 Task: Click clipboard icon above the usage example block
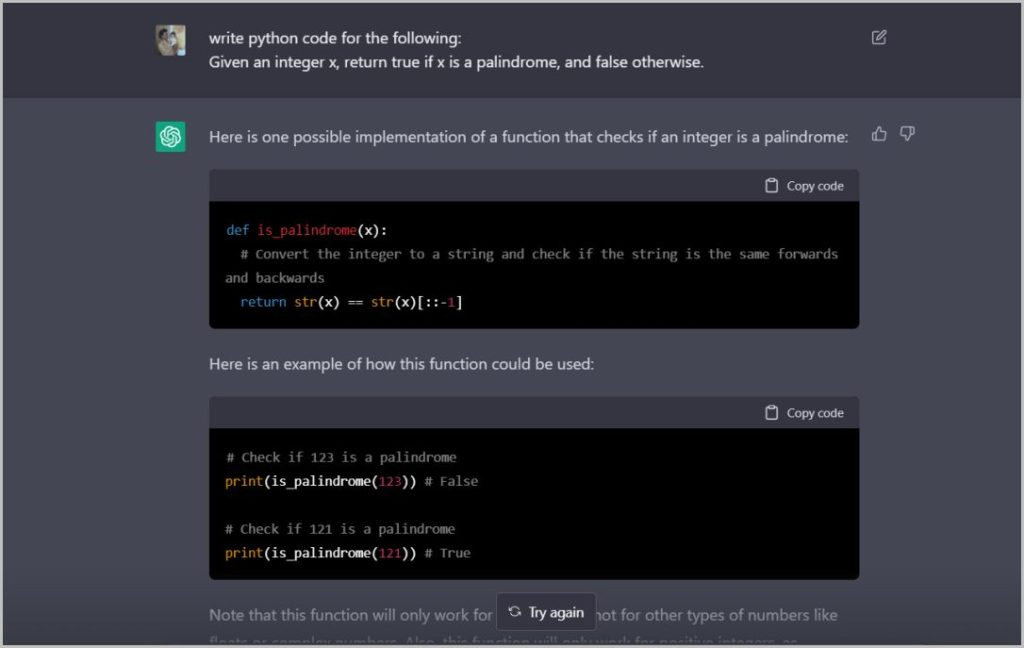771,413
